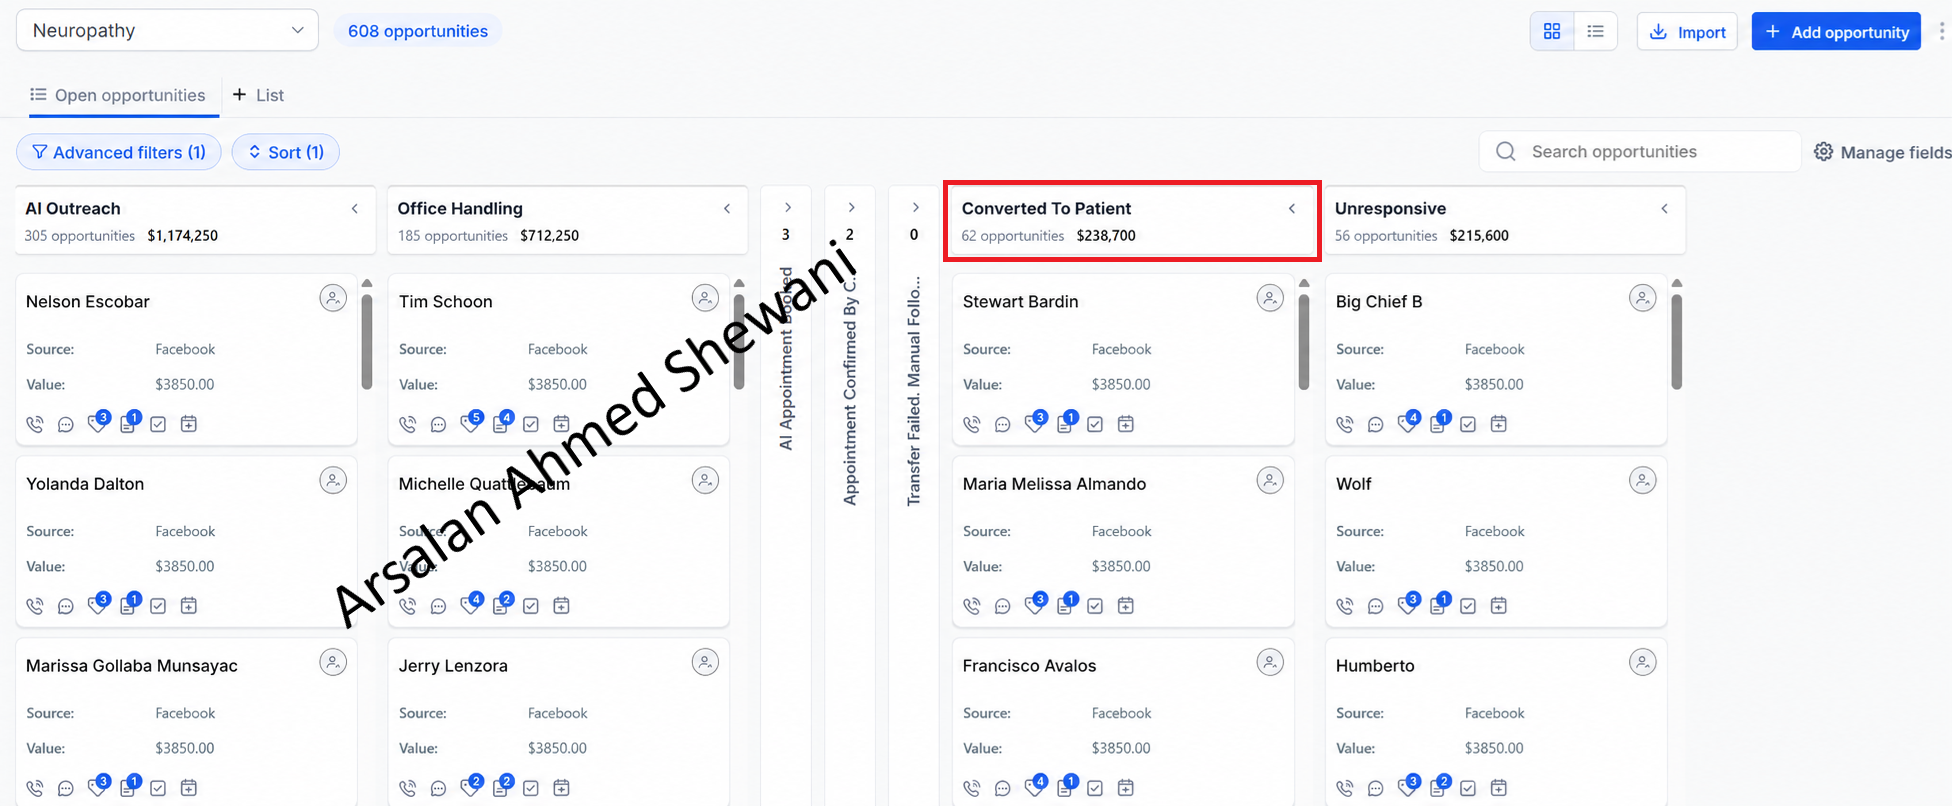This screenshot has height=806, width=1952.
Task: Click the Add opportunity button
Action: coord(1836,31)
